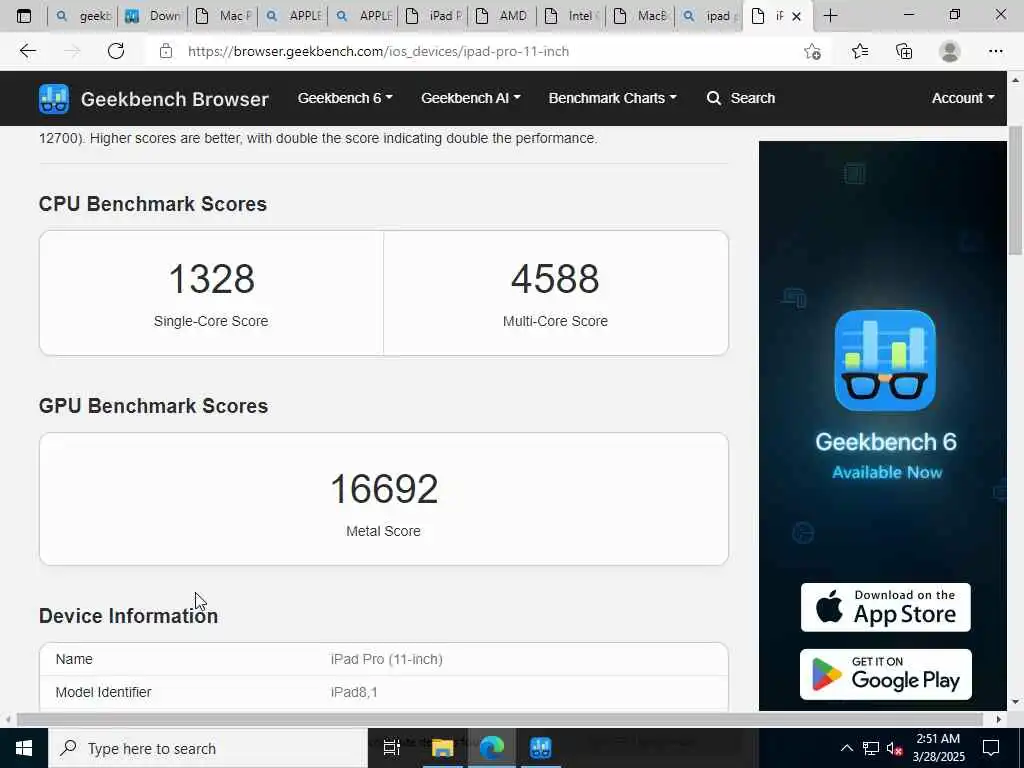Image resolution: width=1024 pixels, height=768 pixels.
Task: Click the Geekbench 6 ad app icon
Action: [x=885, y=360]
